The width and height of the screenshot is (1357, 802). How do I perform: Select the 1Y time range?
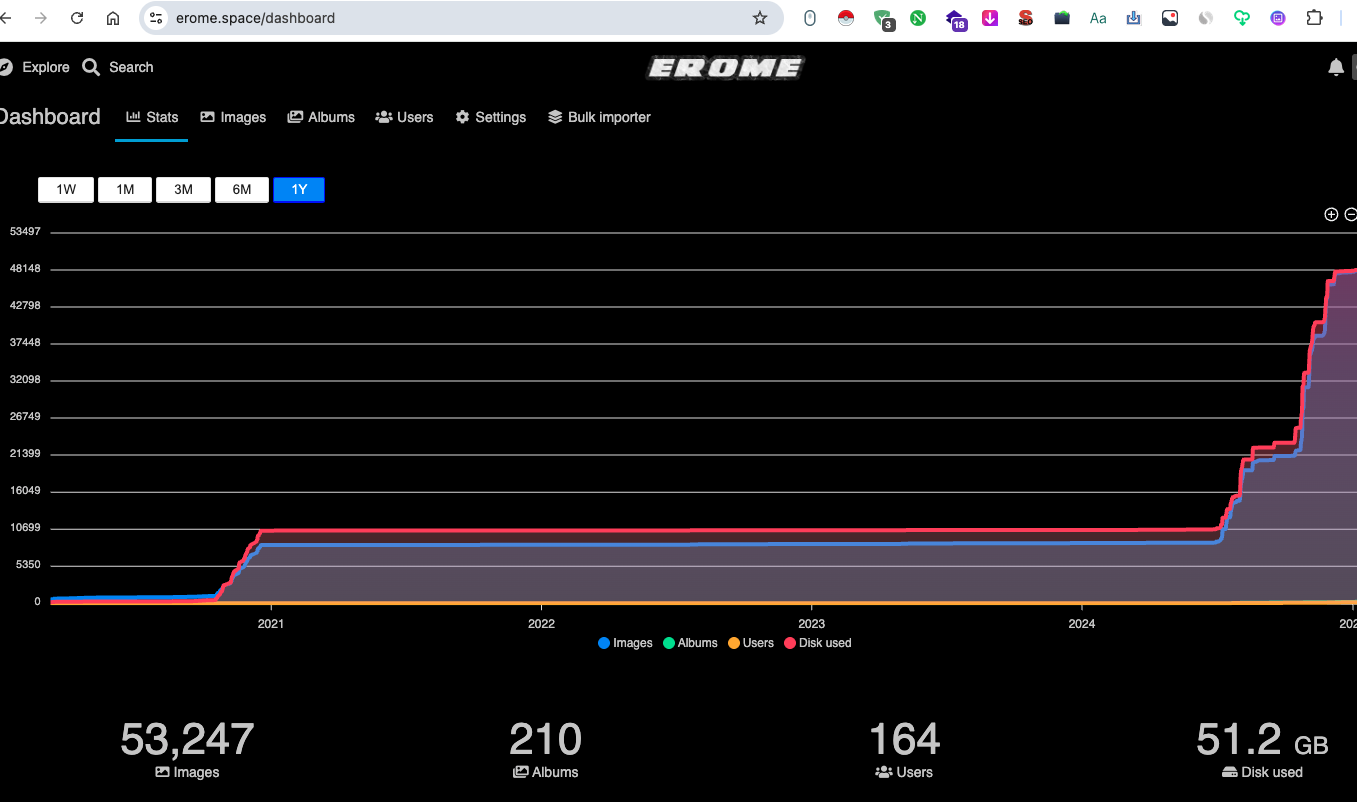299,190
